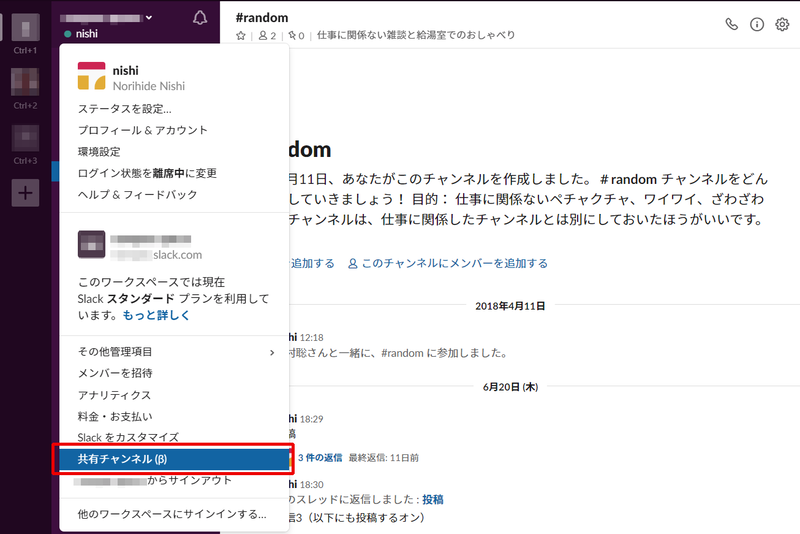Click nishi username under workspace name
The width and height of the screenshot is (800, 534).
(87, 34)
